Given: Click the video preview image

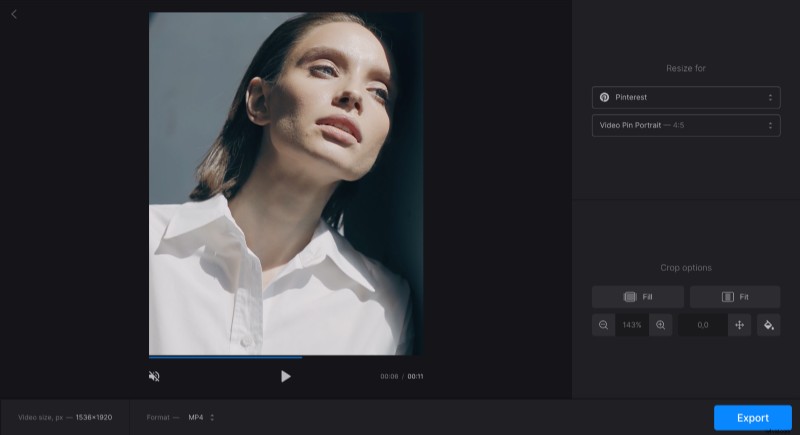Looking at the screenshot, I should pyautogui.click(x=286, y=184).
